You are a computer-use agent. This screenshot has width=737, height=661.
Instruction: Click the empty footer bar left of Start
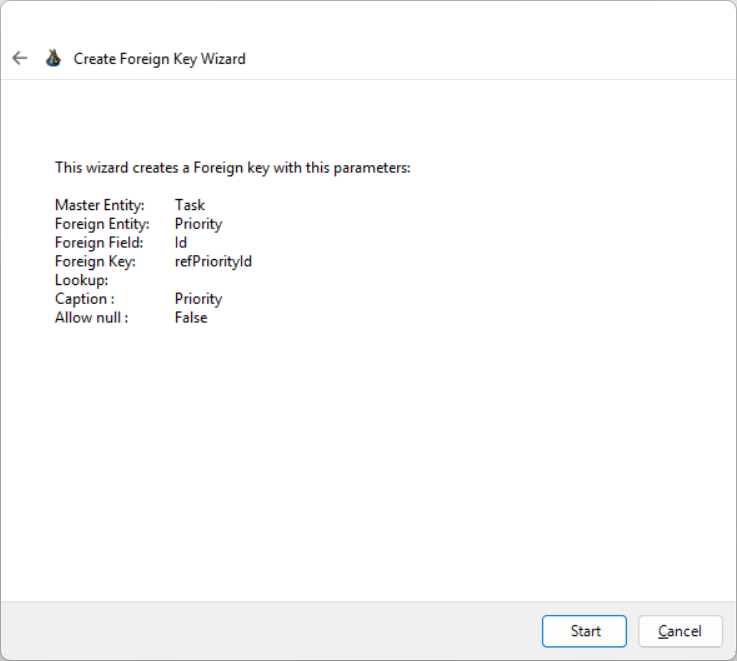click(270, 631)
